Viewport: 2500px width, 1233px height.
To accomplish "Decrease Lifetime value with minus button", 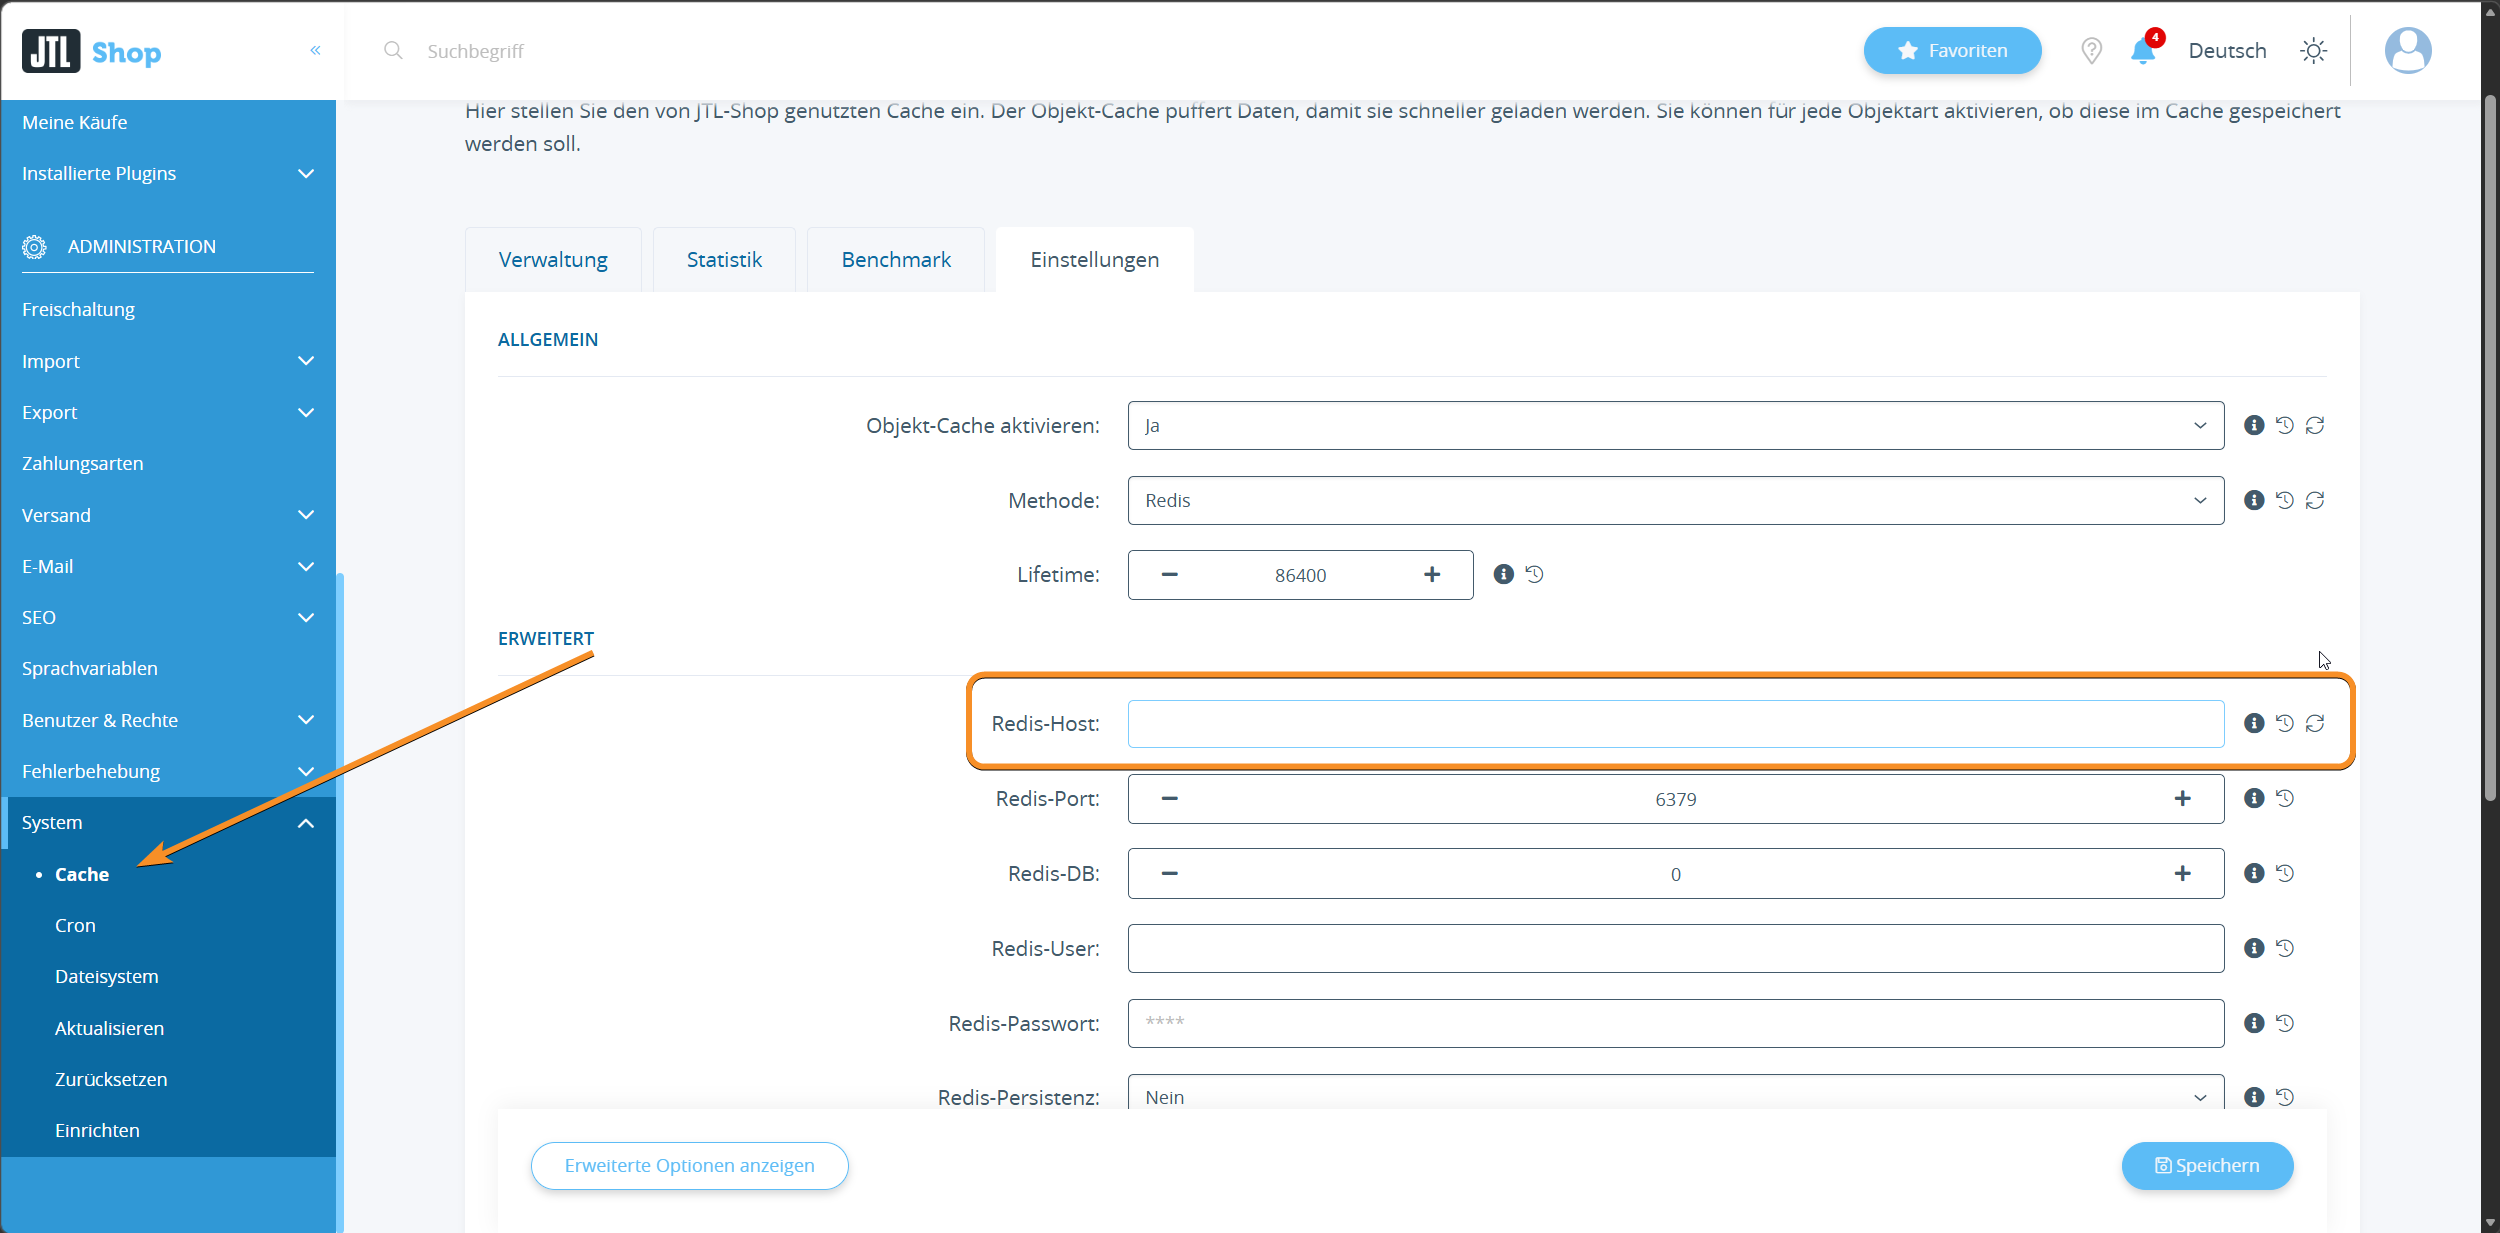I will [1169, 575].
